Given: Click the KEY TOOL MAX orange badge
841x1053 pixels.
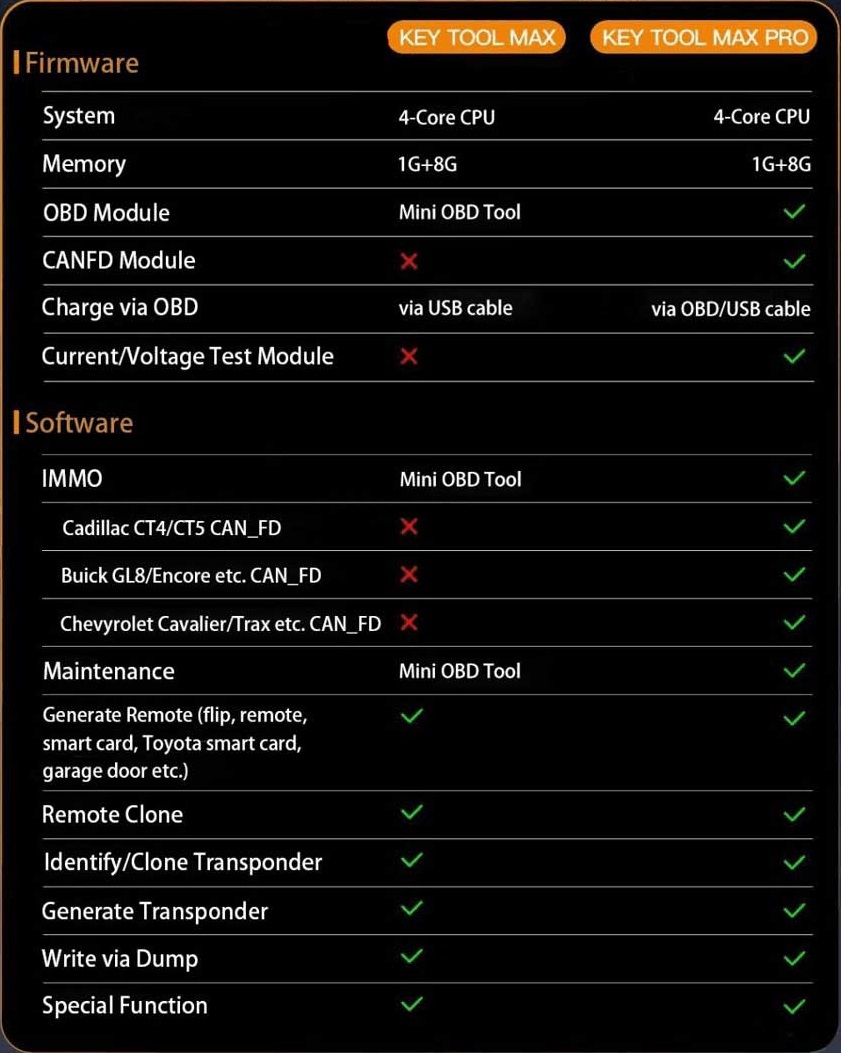Looking at the screenshot, I should click(x=476, y=38).
